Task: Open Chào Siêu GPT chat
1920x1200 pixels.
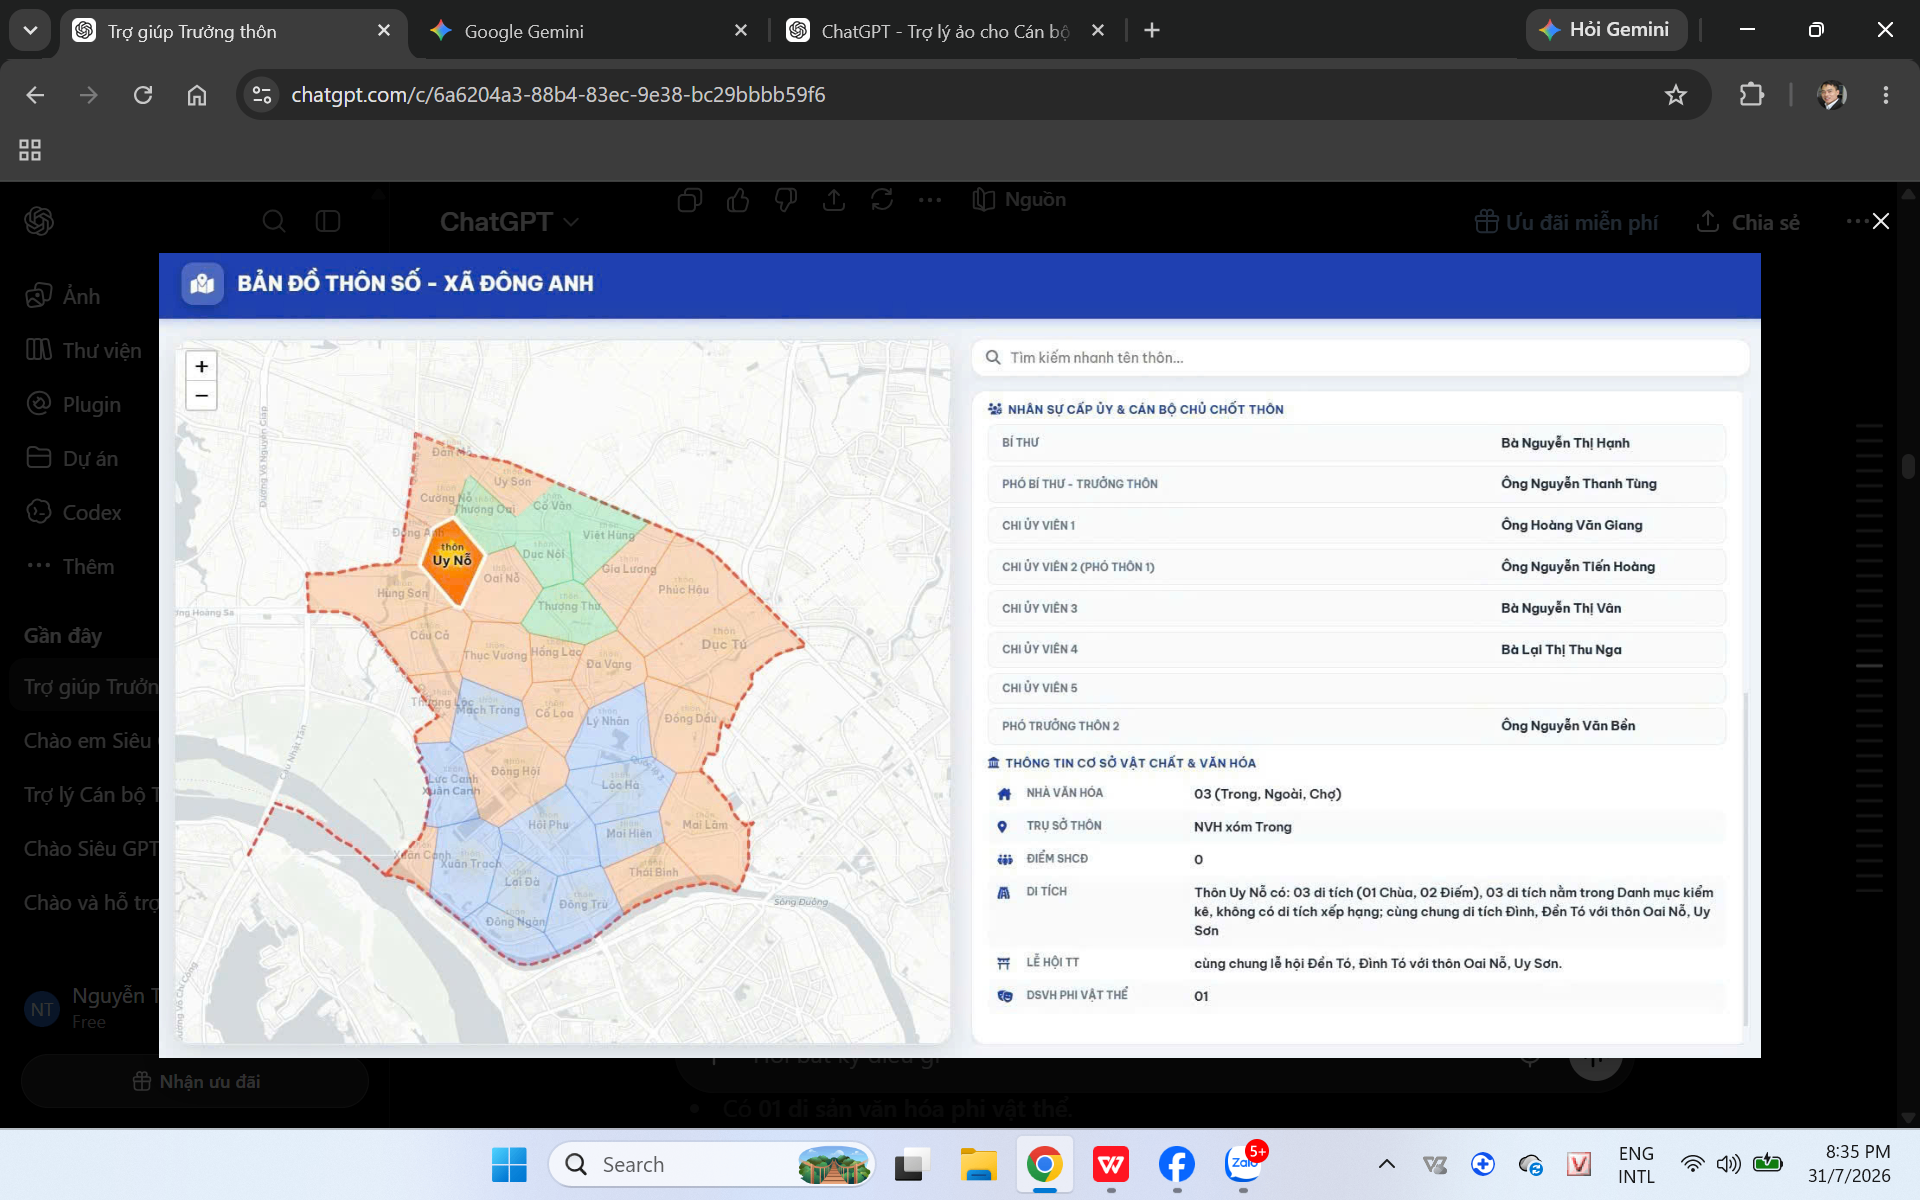Action: point(90,849)
